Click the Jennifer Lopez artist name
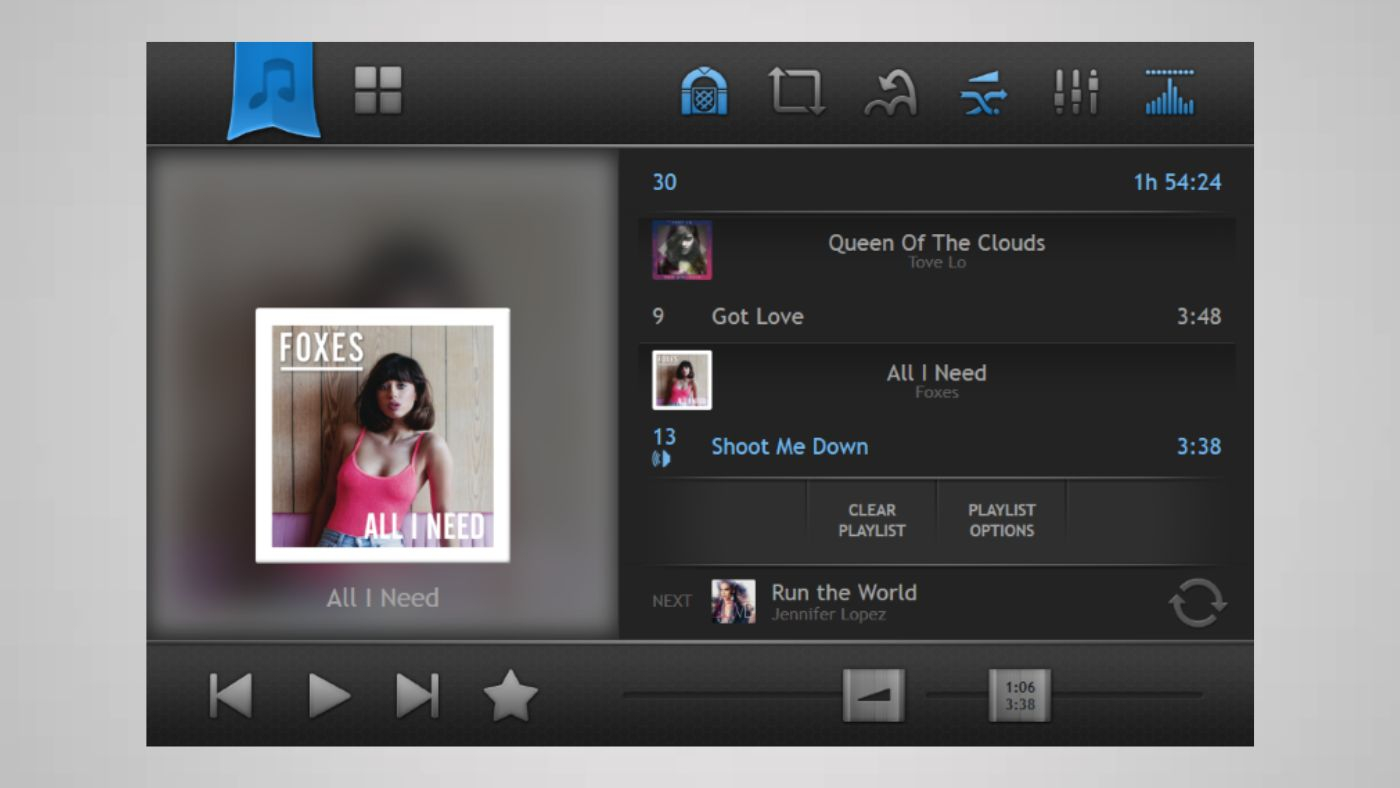 coord(828,614)
